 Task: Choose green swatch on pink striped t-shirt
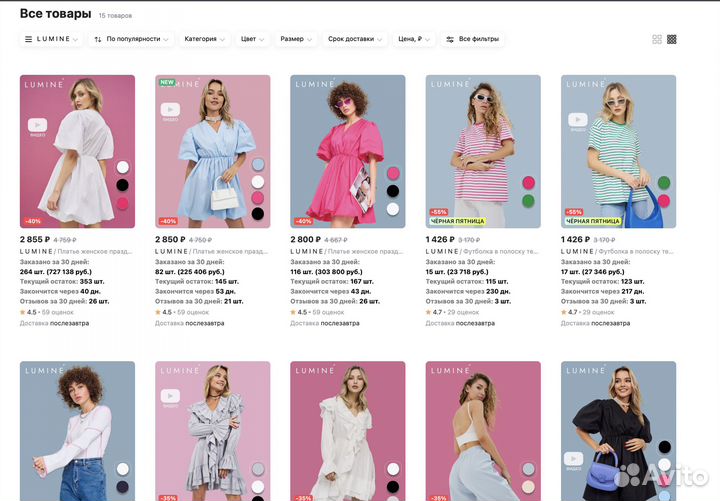(x=528, y=200)
